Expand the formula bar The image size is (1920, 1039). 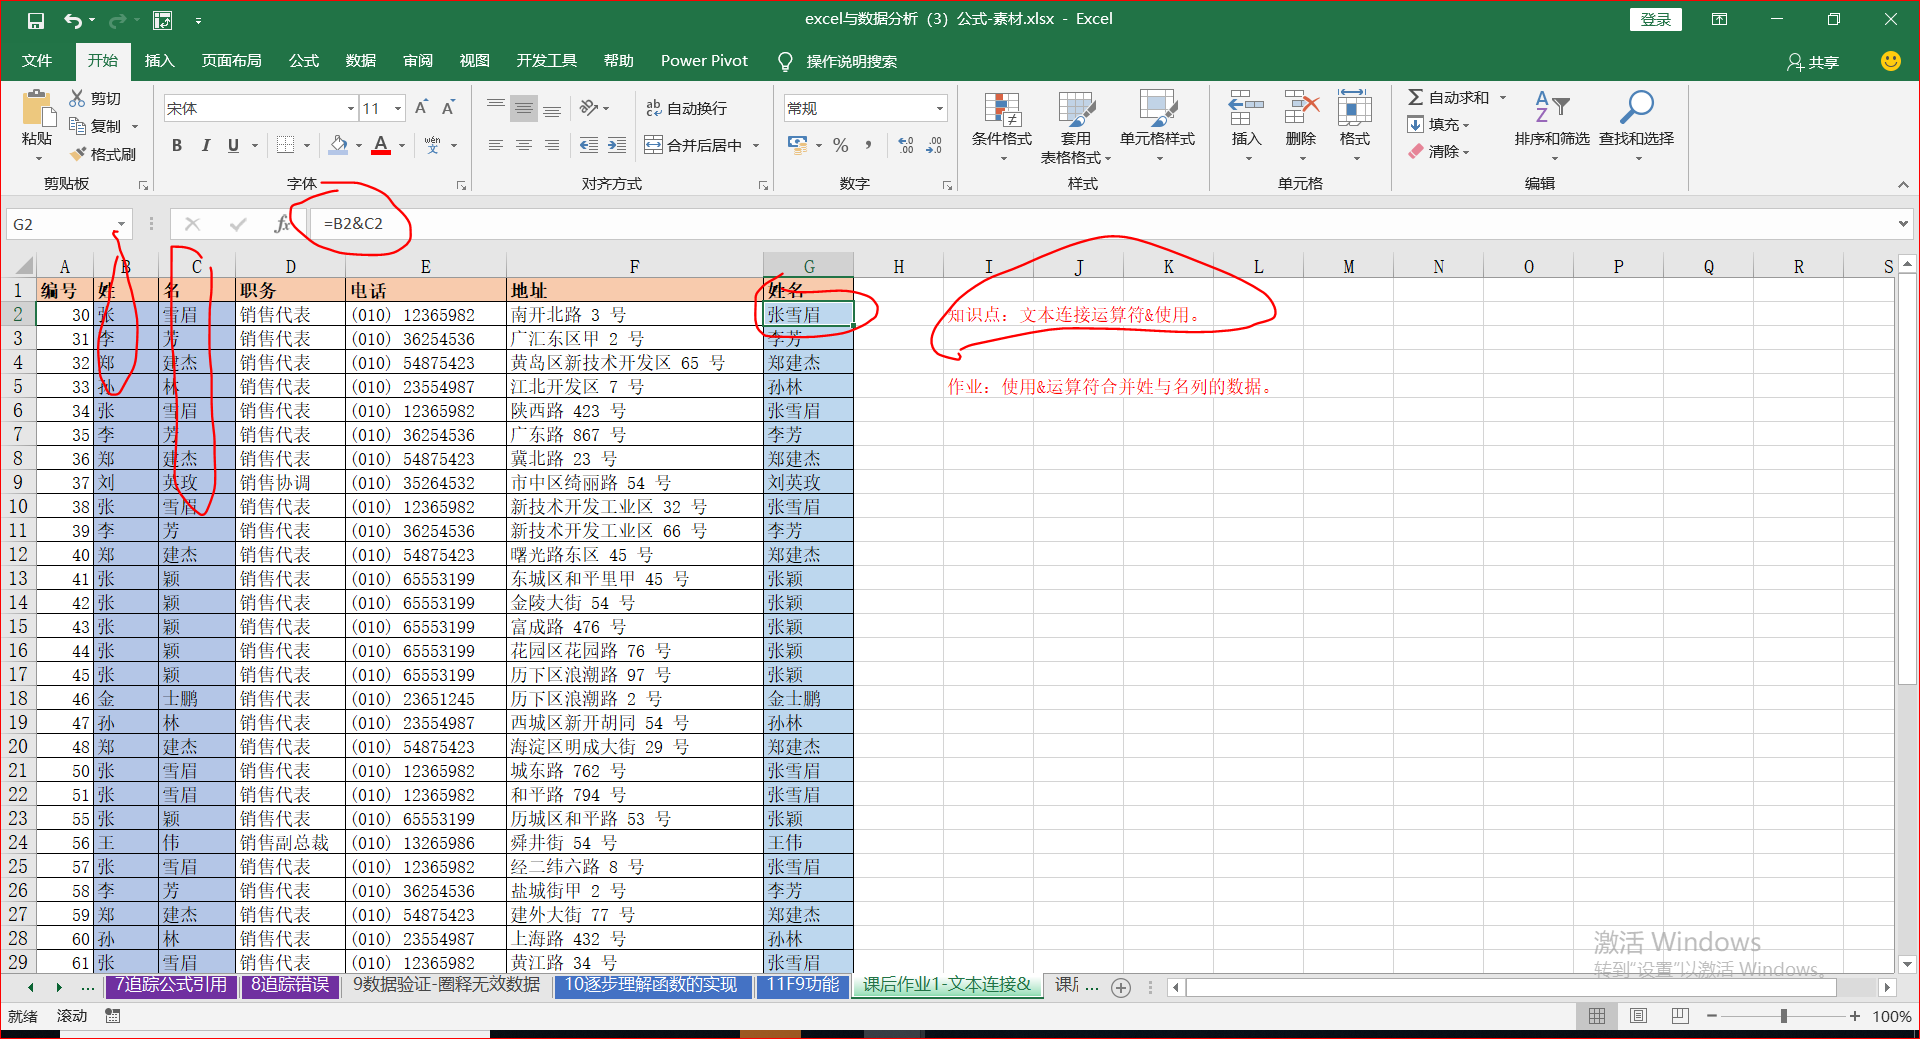pyautogui.click(x=1902, y=224)
